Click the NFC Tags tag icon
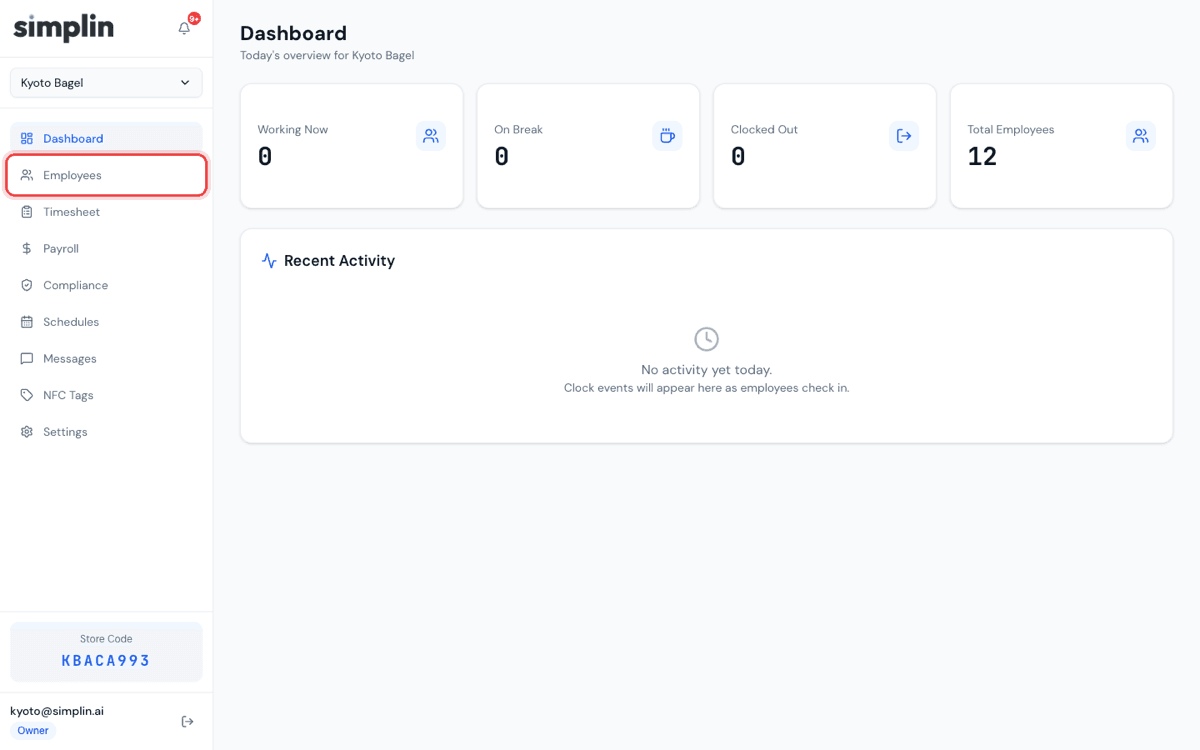Image resolution: width=1200 pixels, height=750 pixels. point(27,395)
